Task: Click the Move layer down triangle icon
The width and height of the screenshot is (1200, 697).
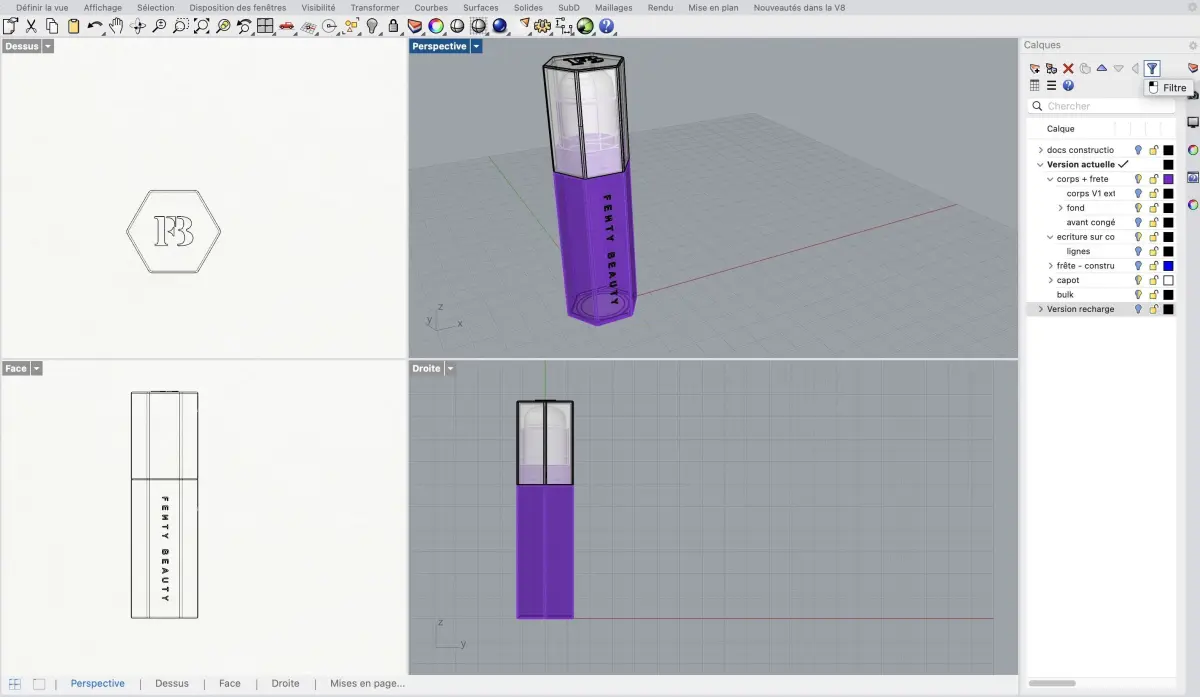Action: pos(1119,68)
